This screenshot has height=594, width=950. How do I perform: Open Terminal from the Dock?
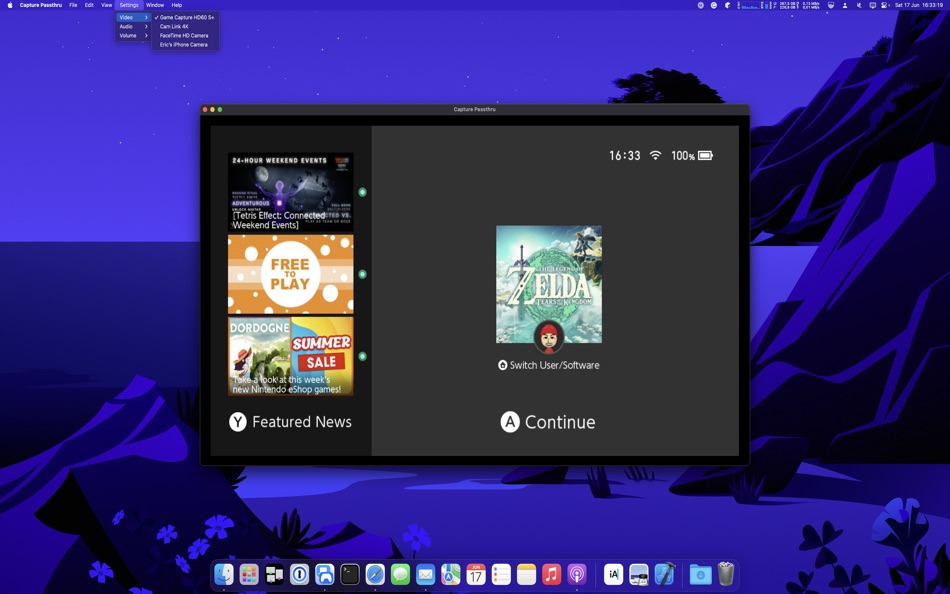350,573
